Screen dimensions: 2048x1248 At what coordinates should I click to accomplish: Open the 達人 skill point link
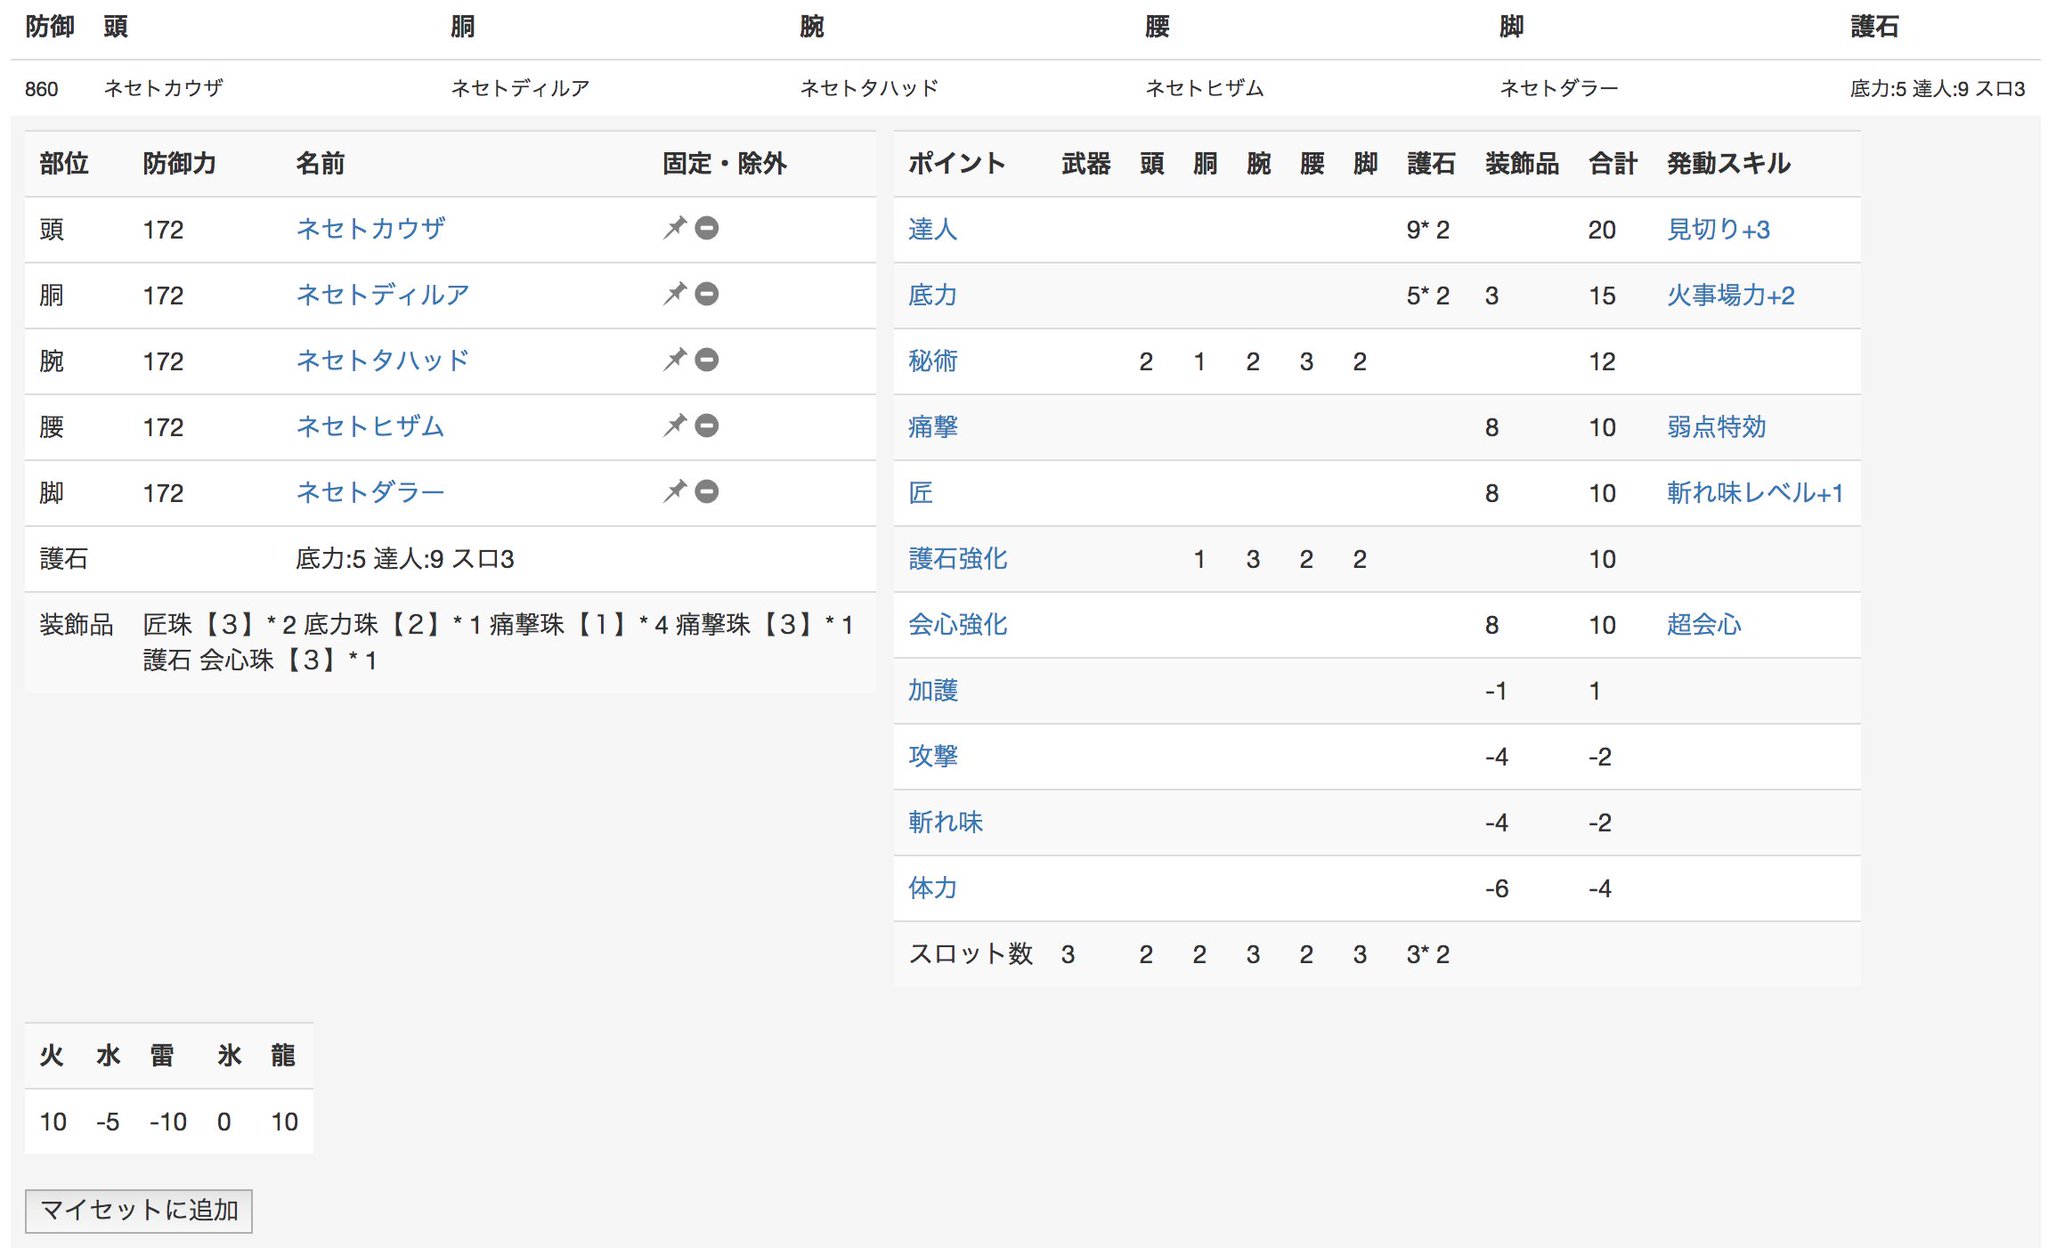[932, 229]
